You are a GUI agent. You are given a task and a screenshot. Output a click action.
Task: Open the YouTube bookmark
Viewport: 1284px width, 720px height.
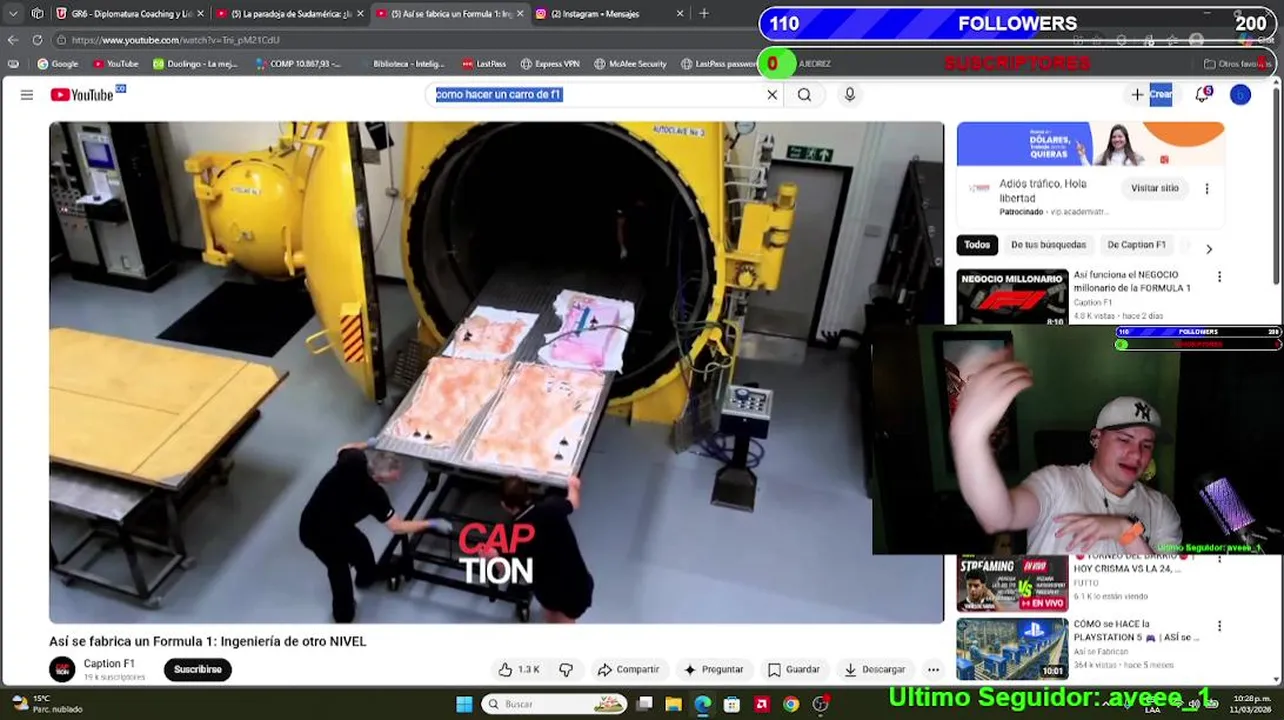(x=115, y=64)
